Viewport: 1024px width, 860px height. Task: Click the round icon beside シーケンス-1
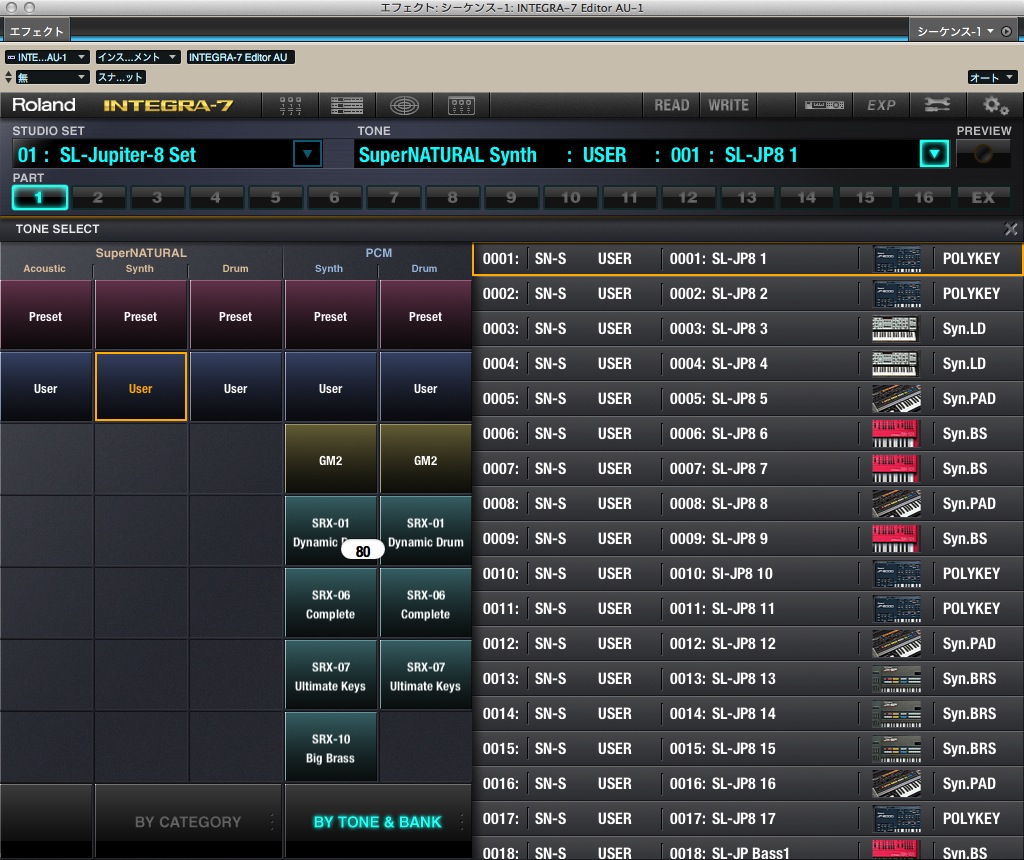(x=1006, y=31)
